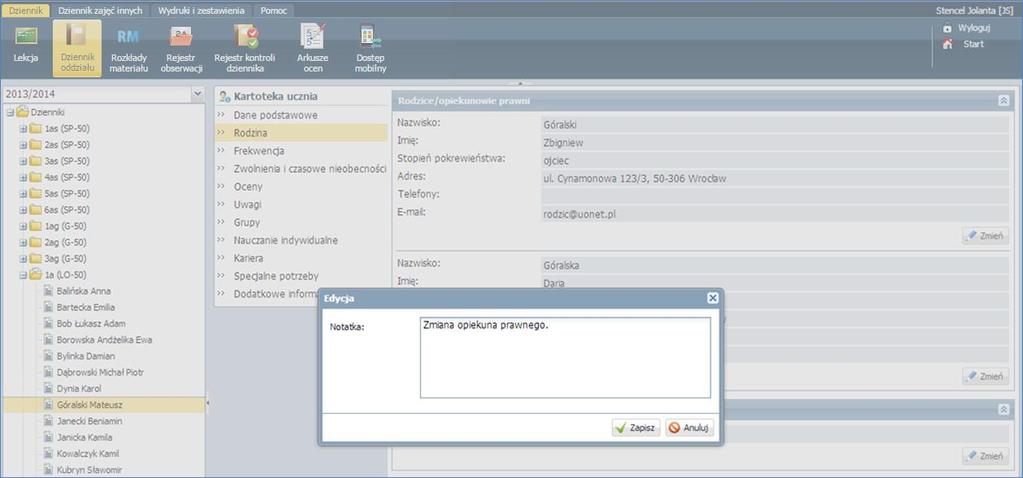Select student Janecki Beniamin
This screenshot has width=1023, height=478.
89,421
